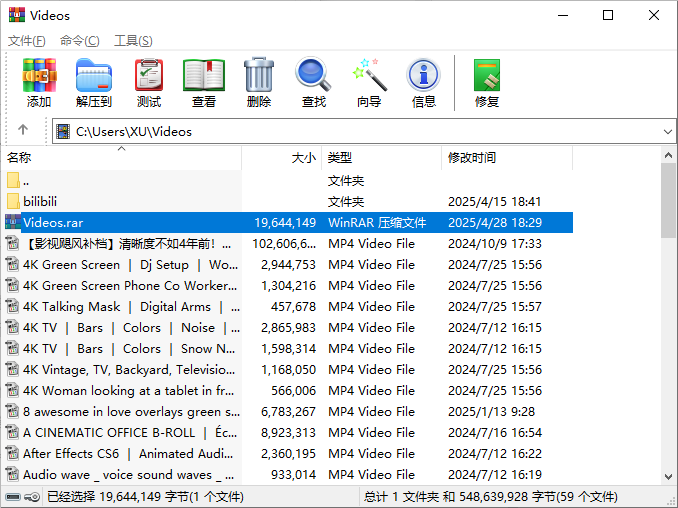Click the WinRAR 压缩文件 type cell

point(377,223)
